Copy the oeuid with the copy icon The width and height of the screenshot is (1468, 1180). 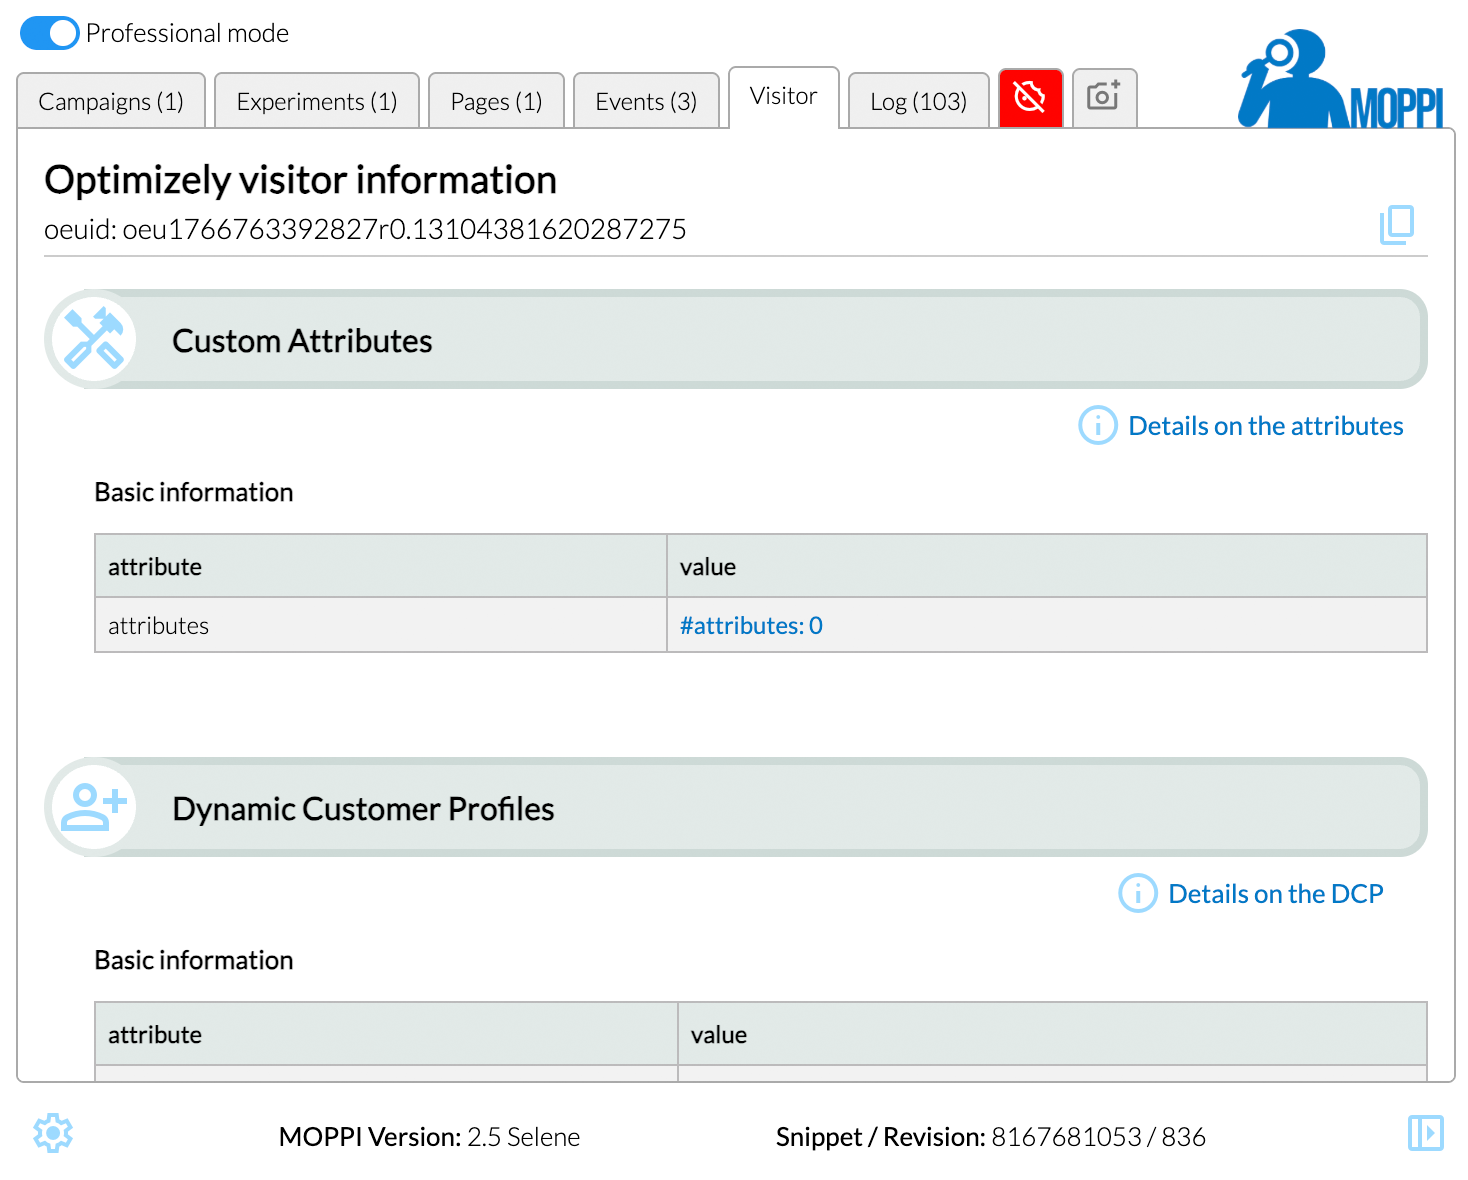(1396, 225)
